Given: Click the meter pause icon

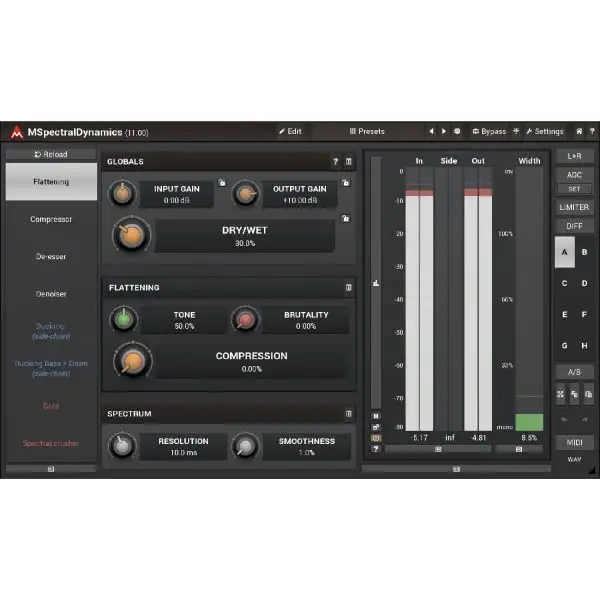Looking at the screenshot, I should click(376, 415).
